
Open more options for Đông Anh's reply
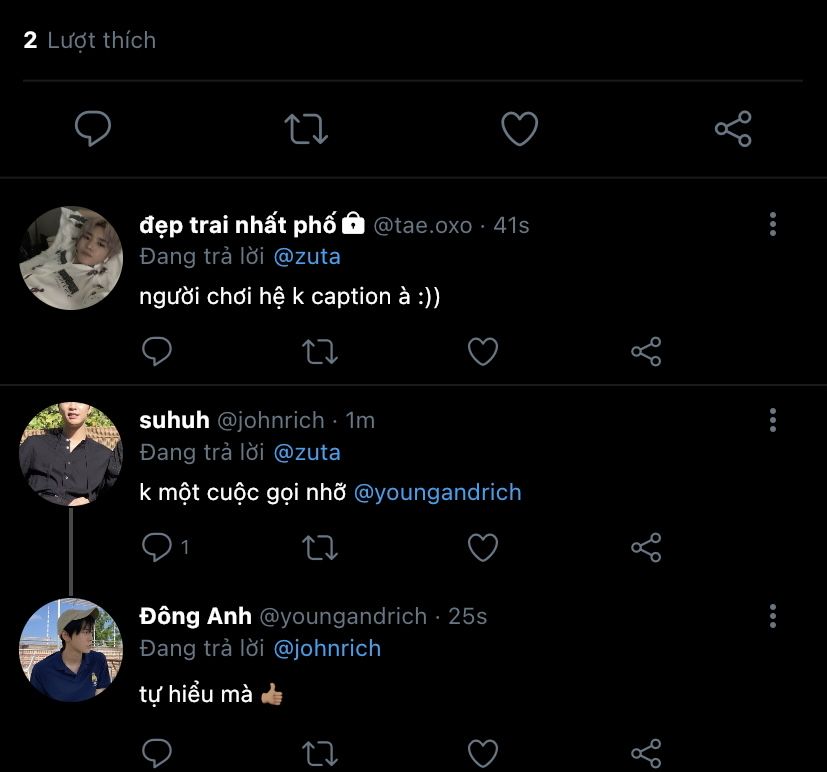click(772, 616)
